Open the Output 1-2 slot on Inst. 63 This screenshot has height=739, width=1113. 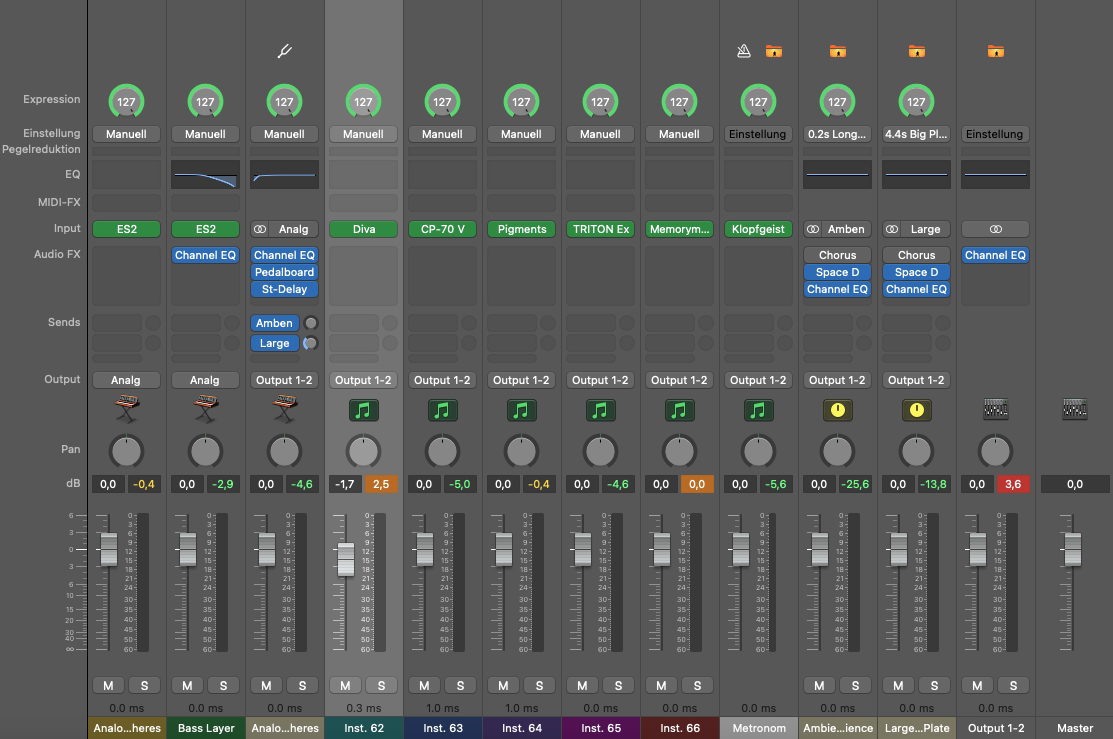[442, 380]
